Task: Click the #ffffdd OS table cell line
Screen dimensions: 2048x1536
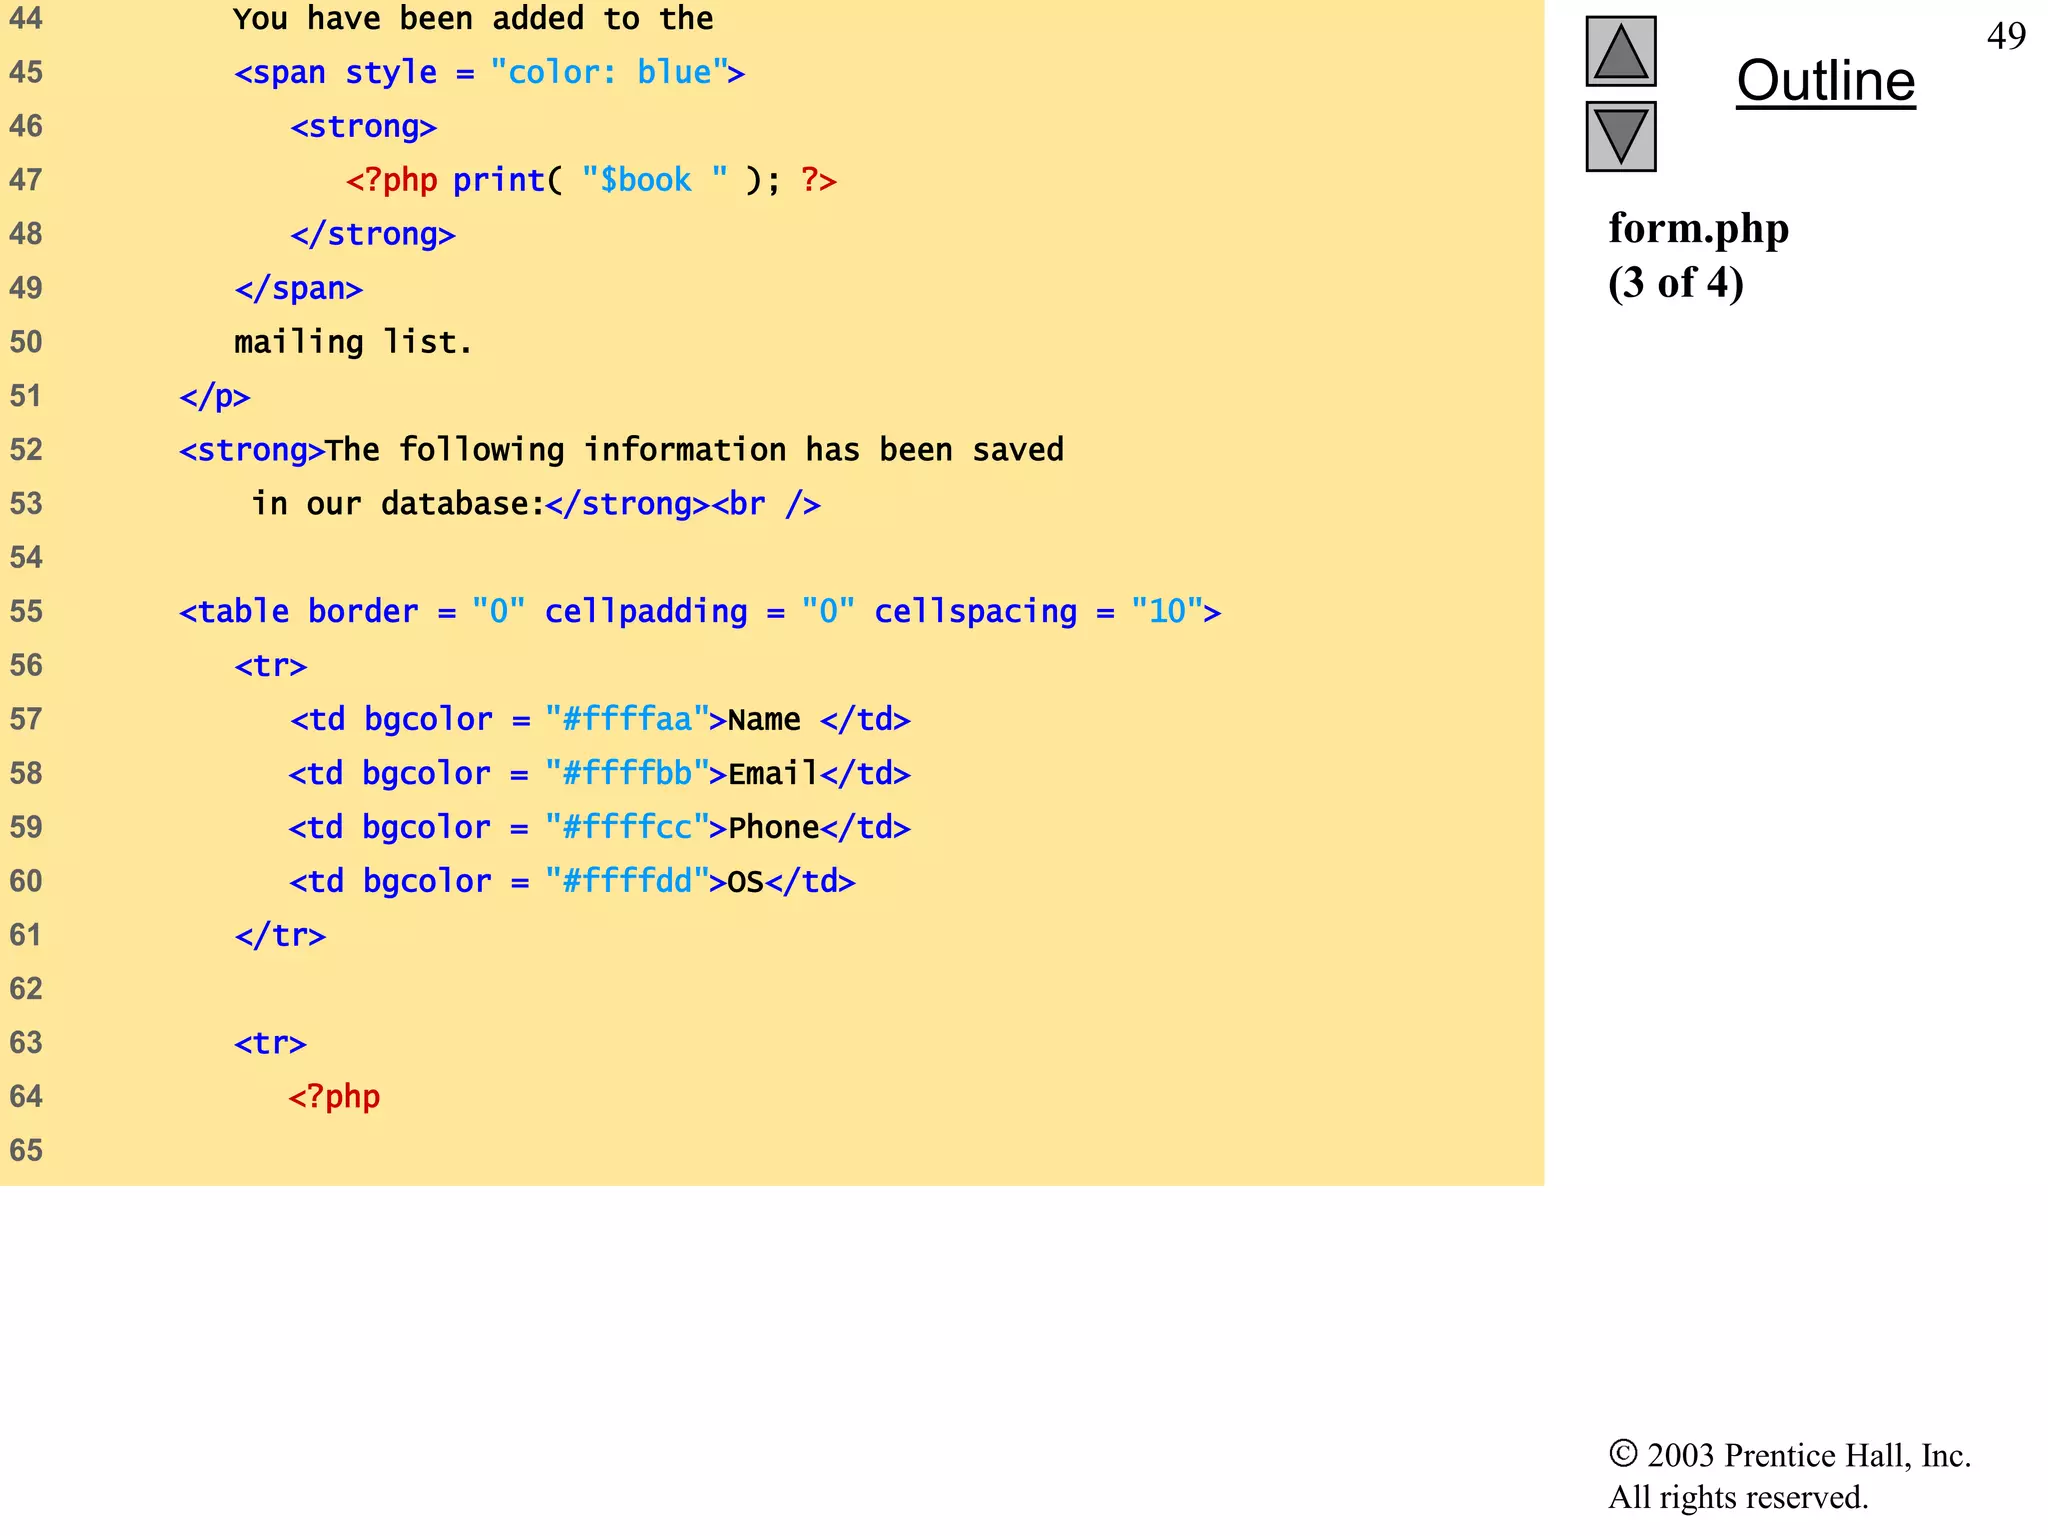Action: 572,881
